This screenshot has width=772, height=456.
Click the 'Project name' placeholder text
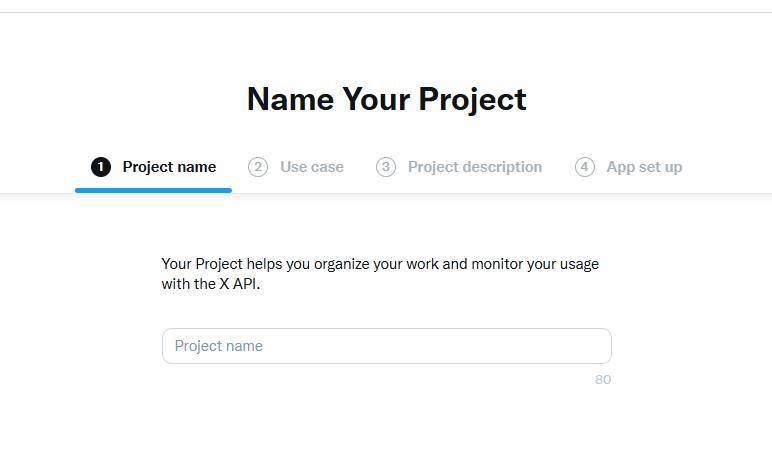click(219, 346)
